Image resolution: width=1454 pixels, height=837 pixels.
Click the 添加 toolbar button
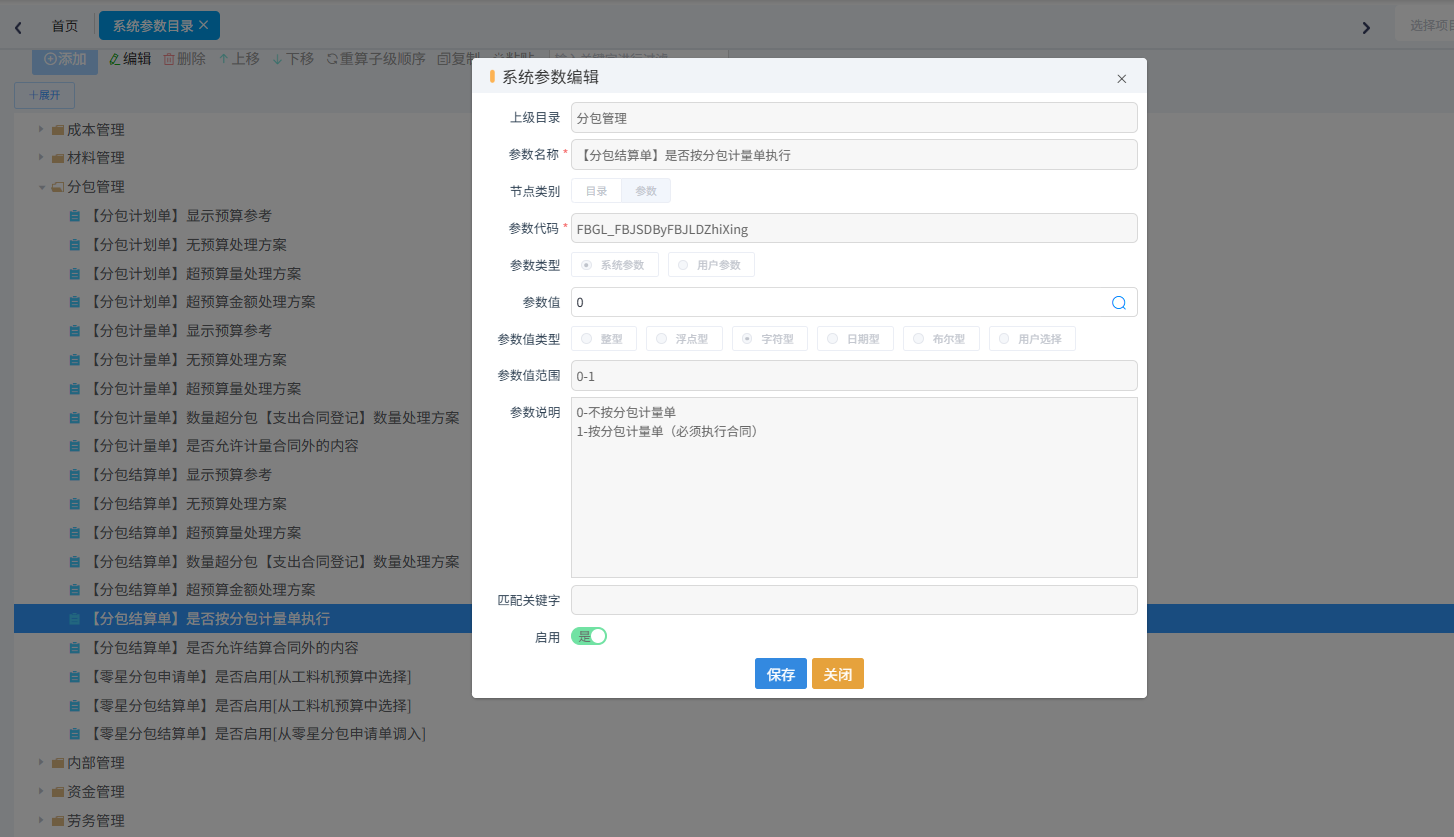click(x=65, y=60)
